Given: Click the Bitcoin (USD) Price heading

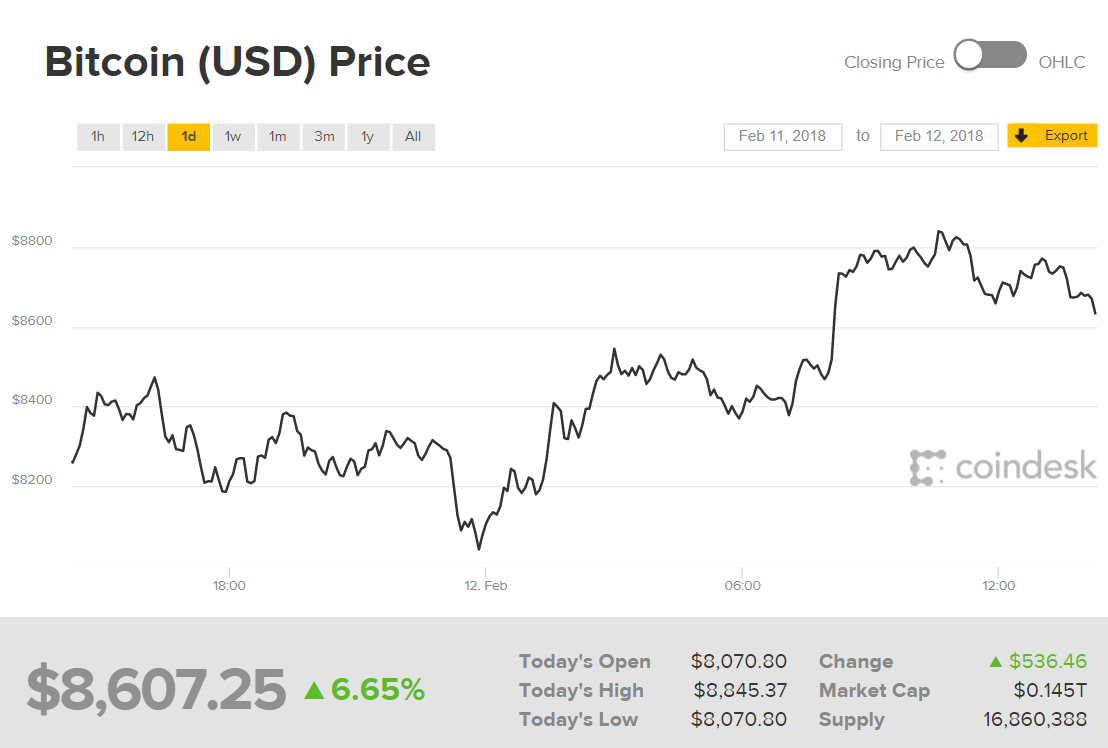Looking at the screenshot, I should [x=237, y=61].
